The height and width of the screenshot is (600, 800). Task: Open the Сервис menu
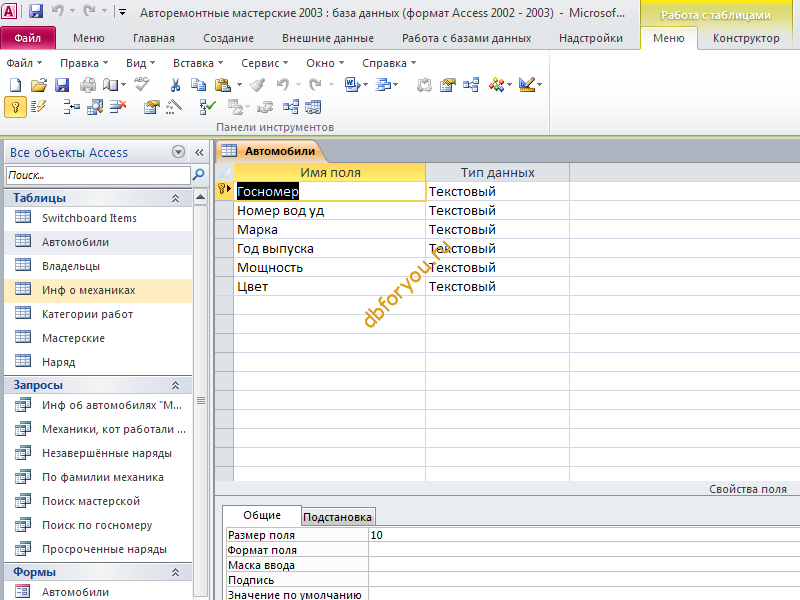(x=264, y=63)
